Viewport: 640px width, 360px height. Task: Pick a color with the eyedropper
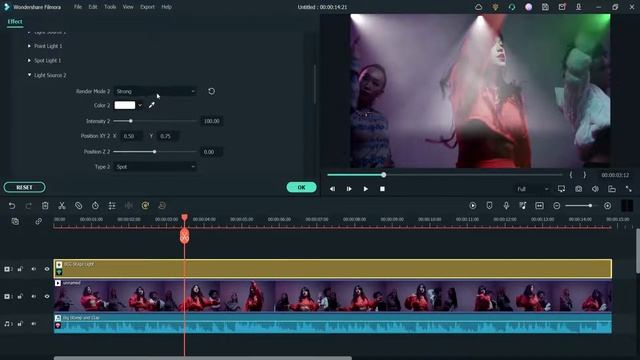tap(151, 105)
